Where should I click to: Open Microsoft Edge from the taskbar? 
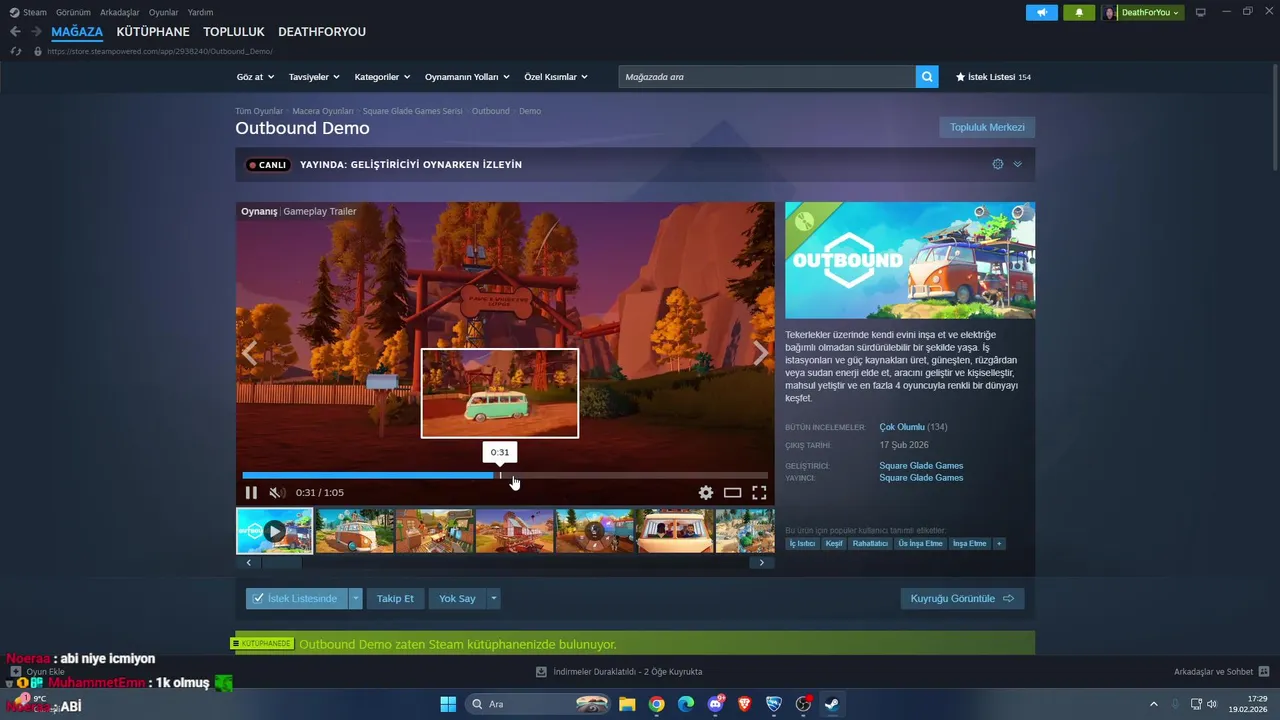(686, 704)
